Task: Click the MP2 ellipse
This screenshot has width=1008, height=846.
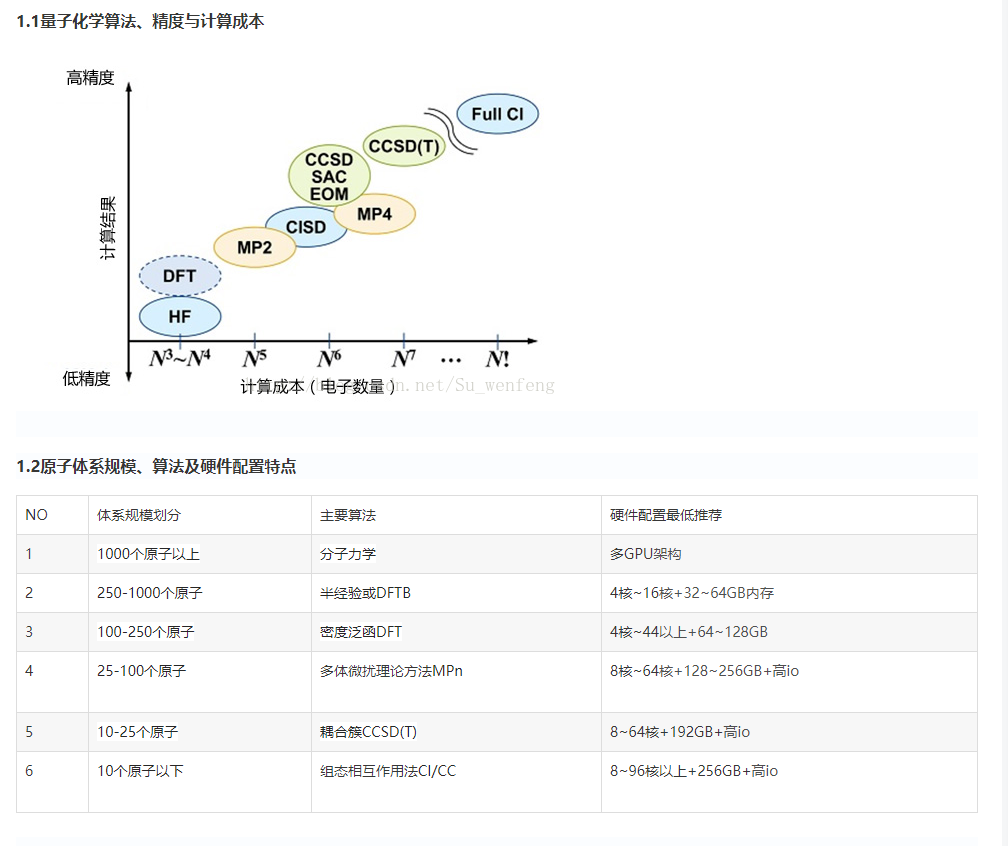Action: tap(255, 245)
